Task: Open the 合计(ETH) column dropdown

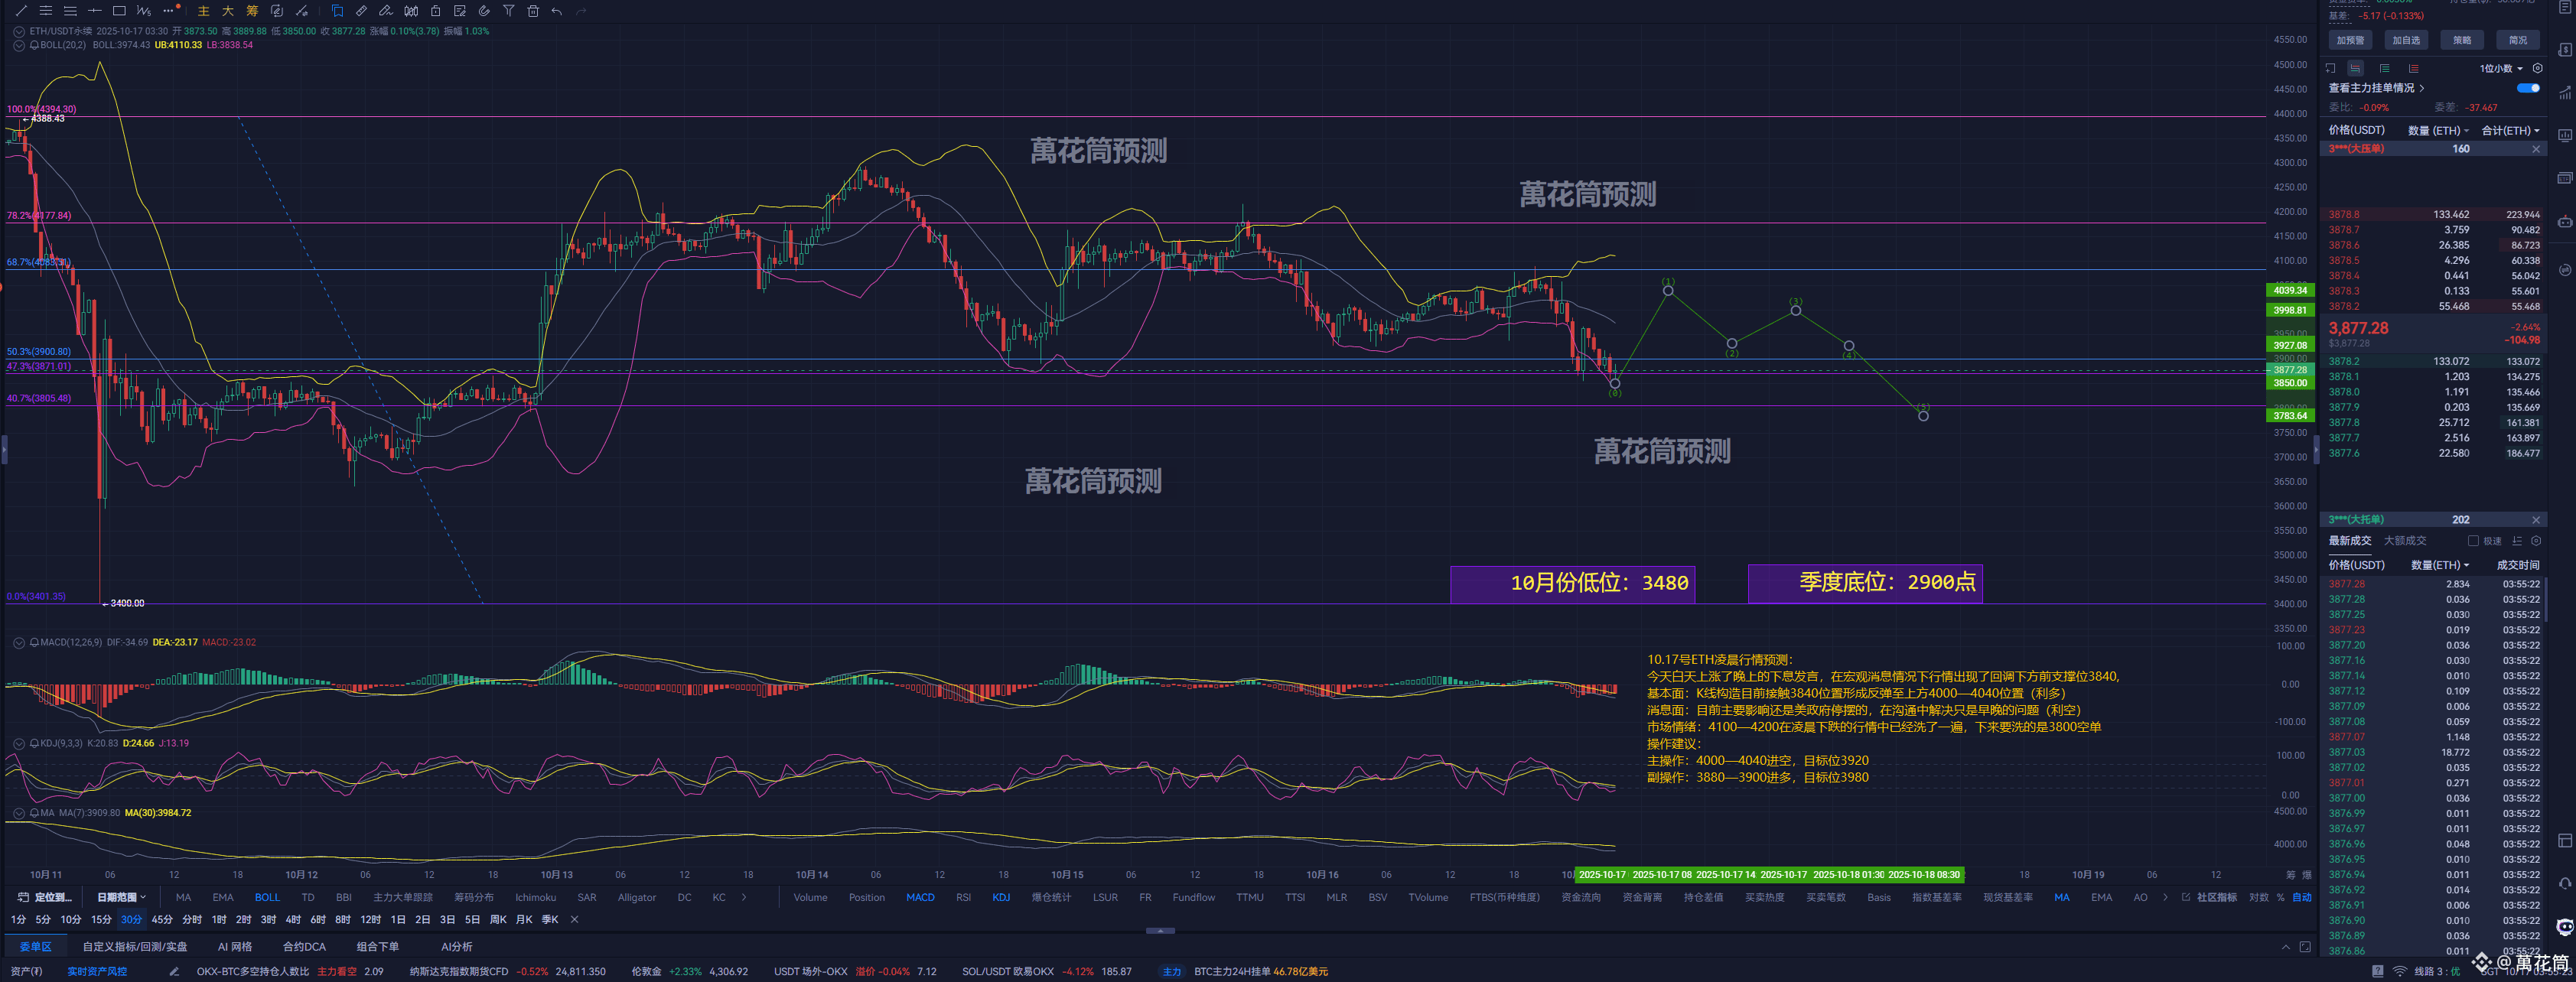Action: coord(2510,130)
